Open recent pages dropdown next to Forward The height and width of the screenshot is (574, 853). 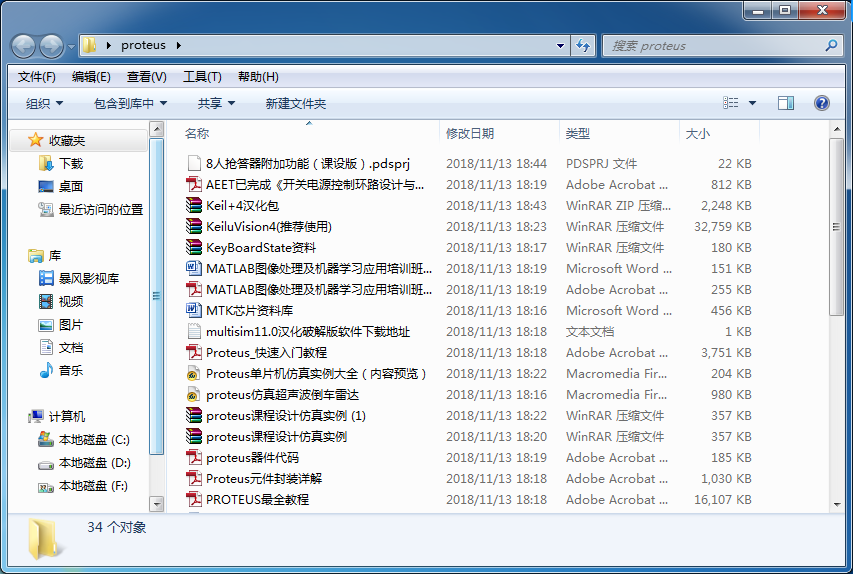click(x=71, y=47)
